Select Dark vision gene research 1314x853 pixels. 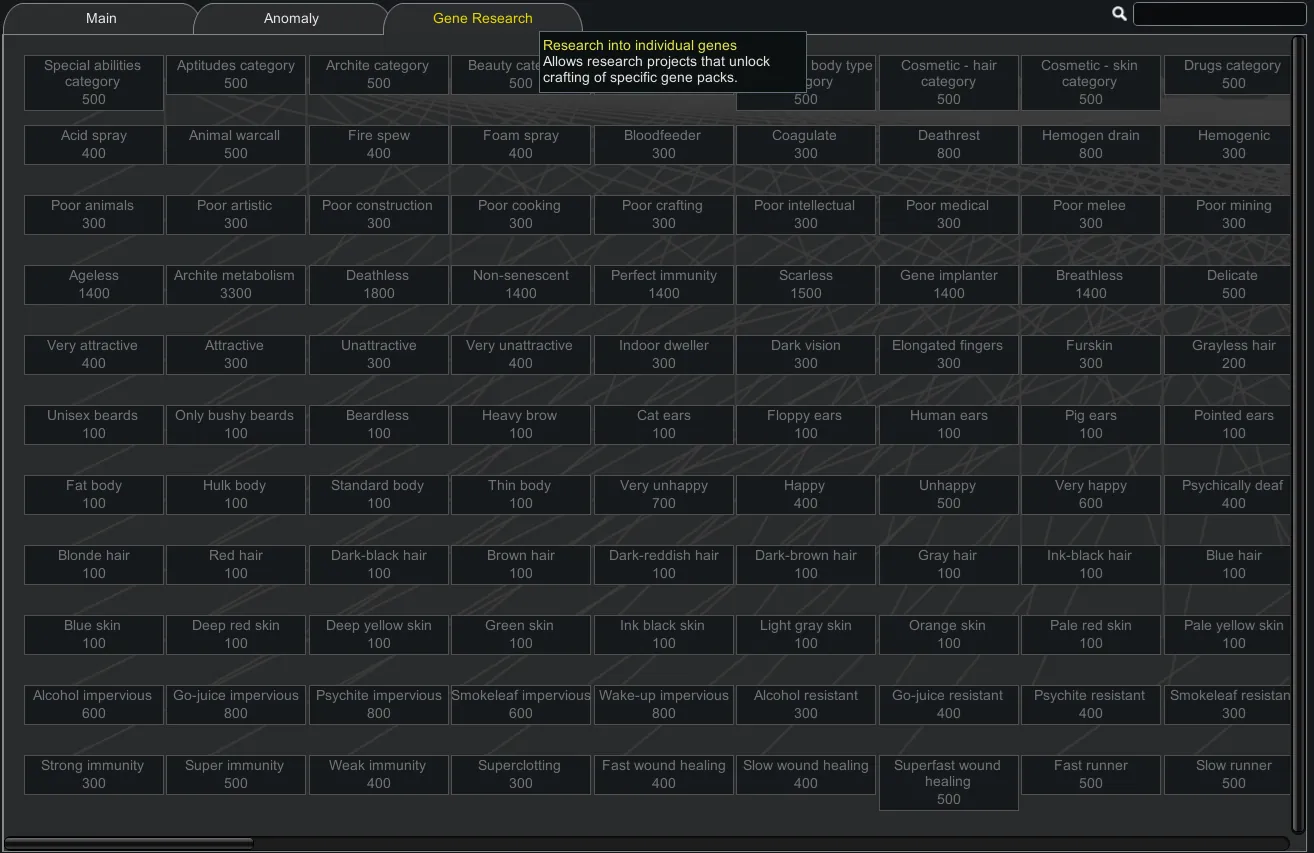(x=806, y=354)
